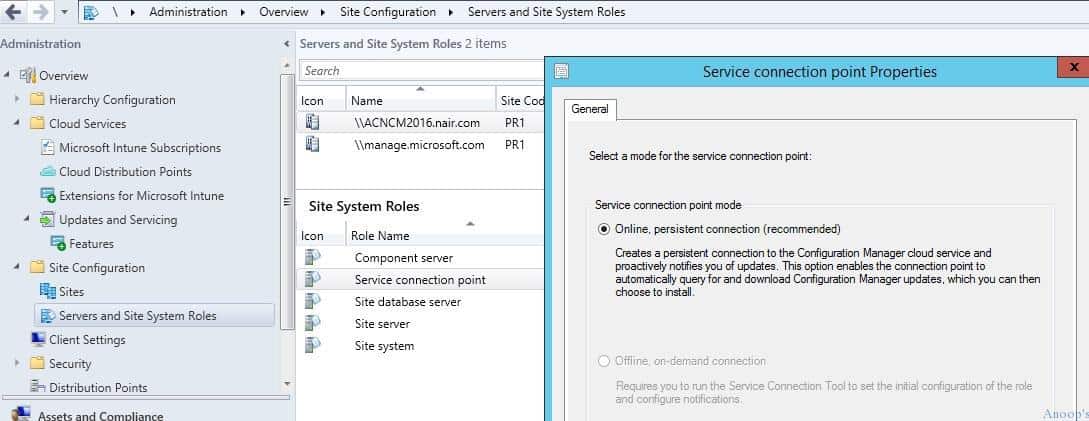Image resolution: width=1089 pixels, height=421 pixels.
Task: Click the Hierarchy Configuration folder icon
Action: coord(37,99)
